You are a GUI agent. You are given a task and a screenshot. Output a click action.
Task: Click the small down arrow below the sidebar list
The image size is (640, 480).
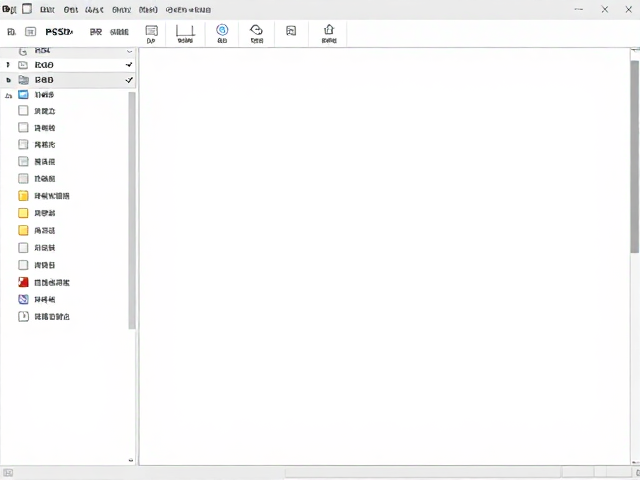[x=131, y=460]
